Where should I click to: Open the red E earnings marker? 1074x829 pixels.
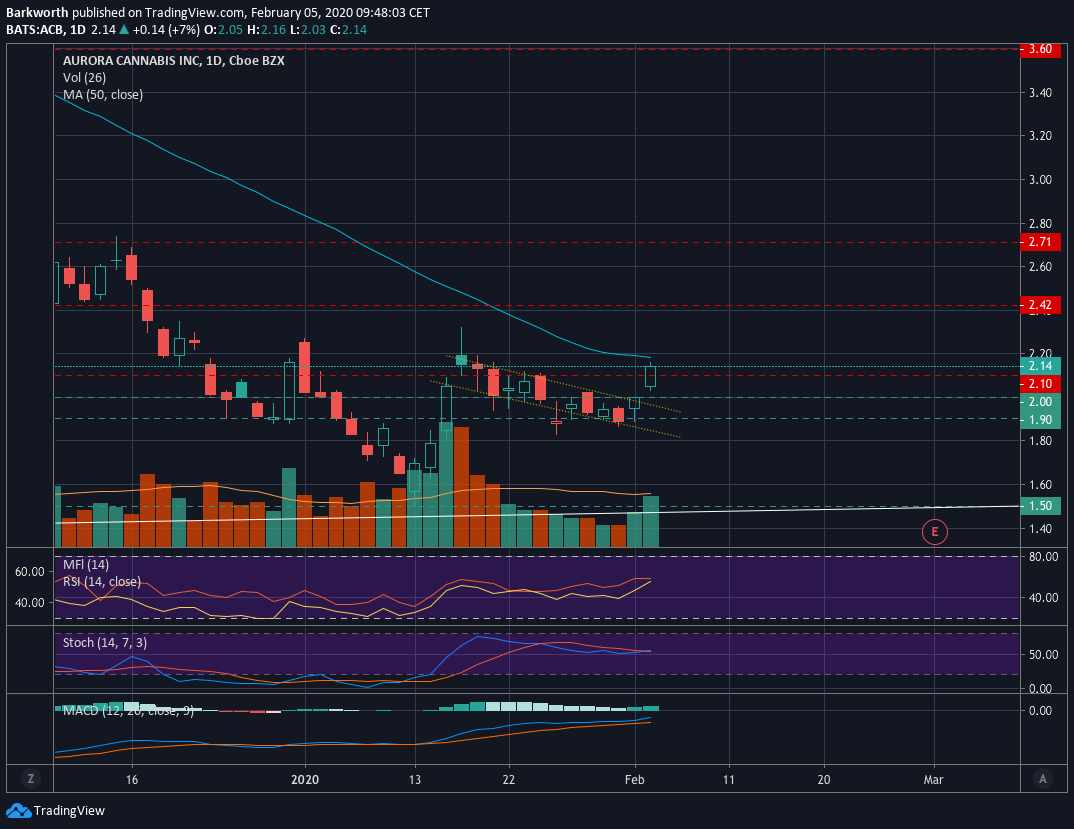click(x=934, y=532)
